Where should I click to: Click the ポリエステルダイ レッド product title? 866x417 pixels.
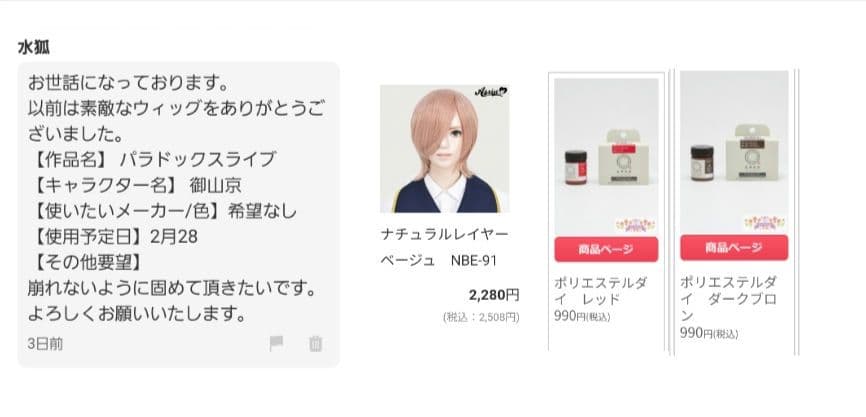click(x=601, y=291)
